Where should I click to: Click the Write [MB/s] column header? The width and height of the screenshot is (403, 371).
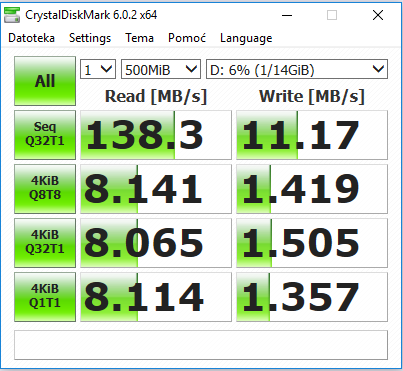pos(312,96)
